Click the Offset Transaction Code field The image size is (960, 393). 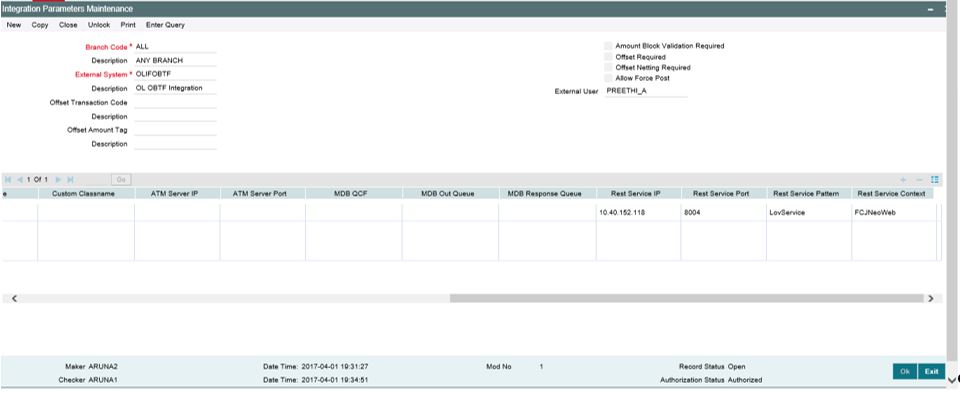coord(175,102)
